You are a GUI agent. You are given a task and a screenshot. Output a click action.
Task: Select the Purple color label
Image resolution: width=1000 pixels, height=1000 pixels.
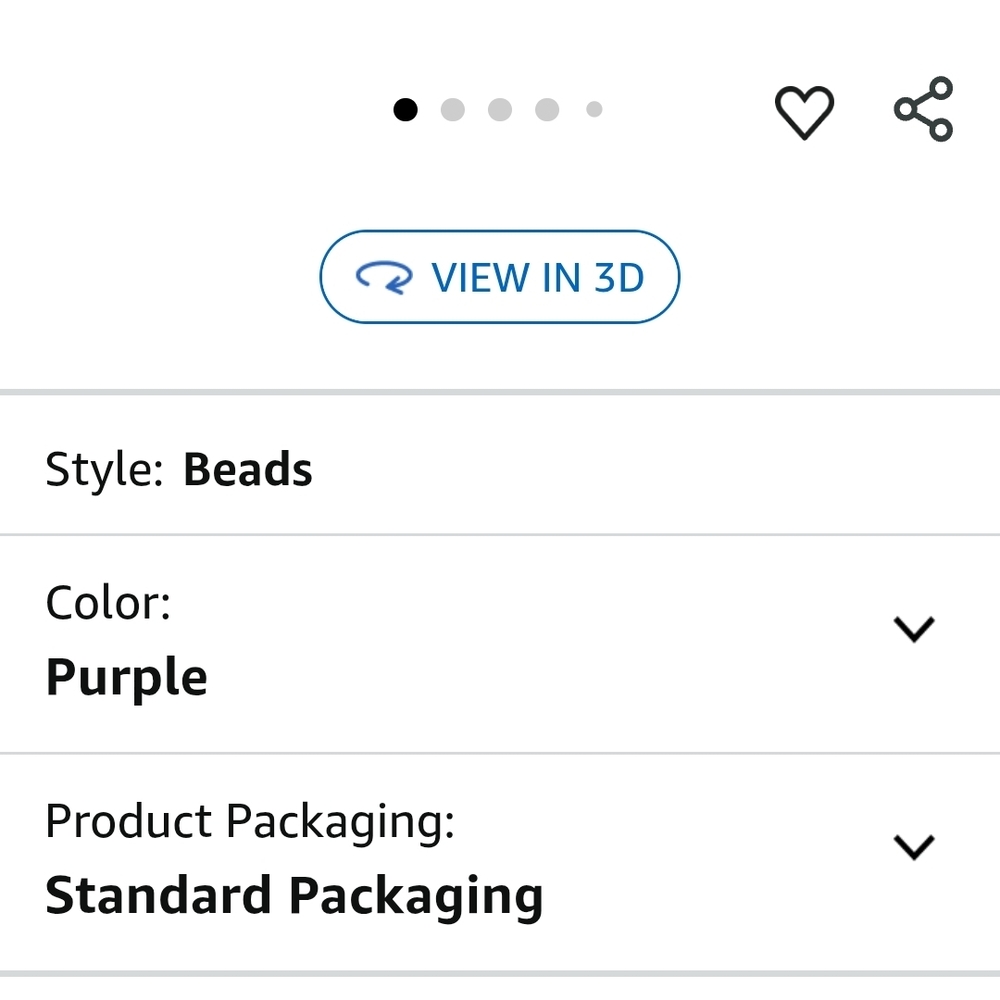(x=126, y=679)
